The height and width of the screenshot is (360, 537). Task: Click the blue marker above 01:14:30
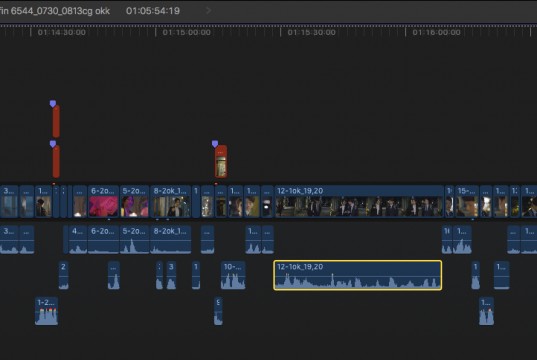coord(53,103)
